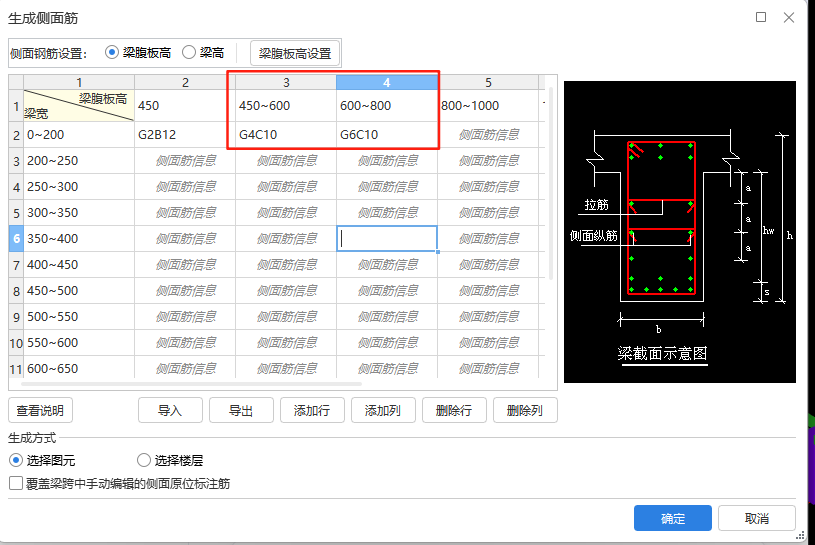This screenshot has width=815, height=545.
Task: Click the 800~1000 web height cell
Action: pos(488,105)
